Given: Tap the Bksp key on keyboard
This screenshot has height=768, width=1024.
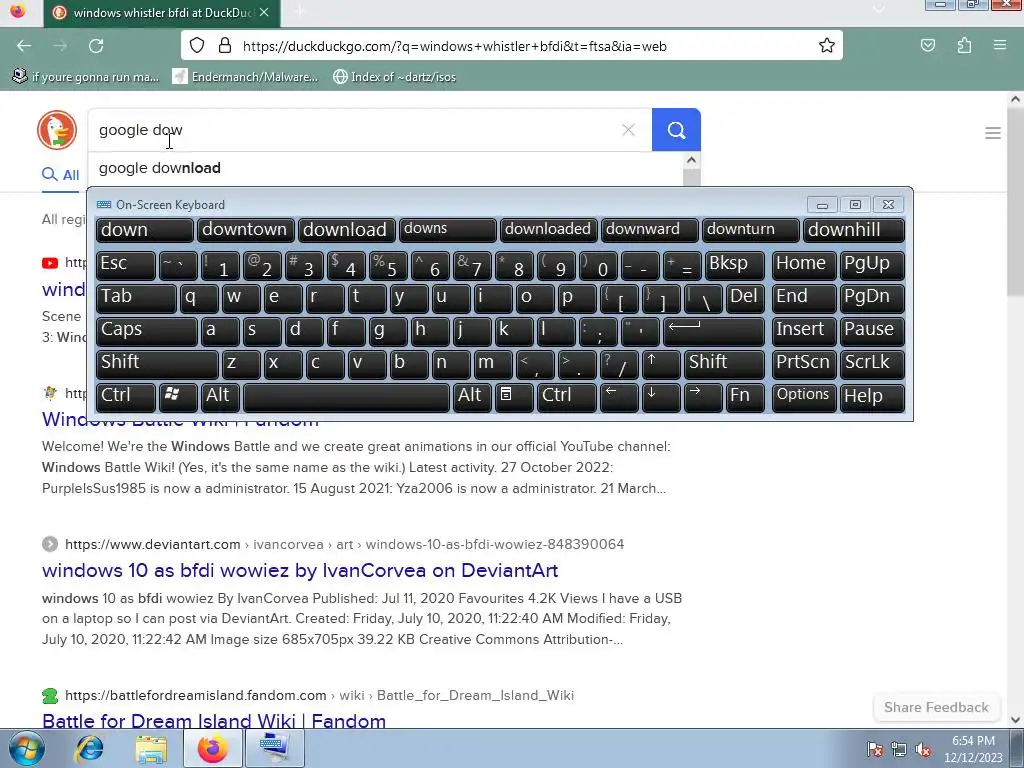Looking at the screenshot, I should pyautogui.click(x=735, y=265).
